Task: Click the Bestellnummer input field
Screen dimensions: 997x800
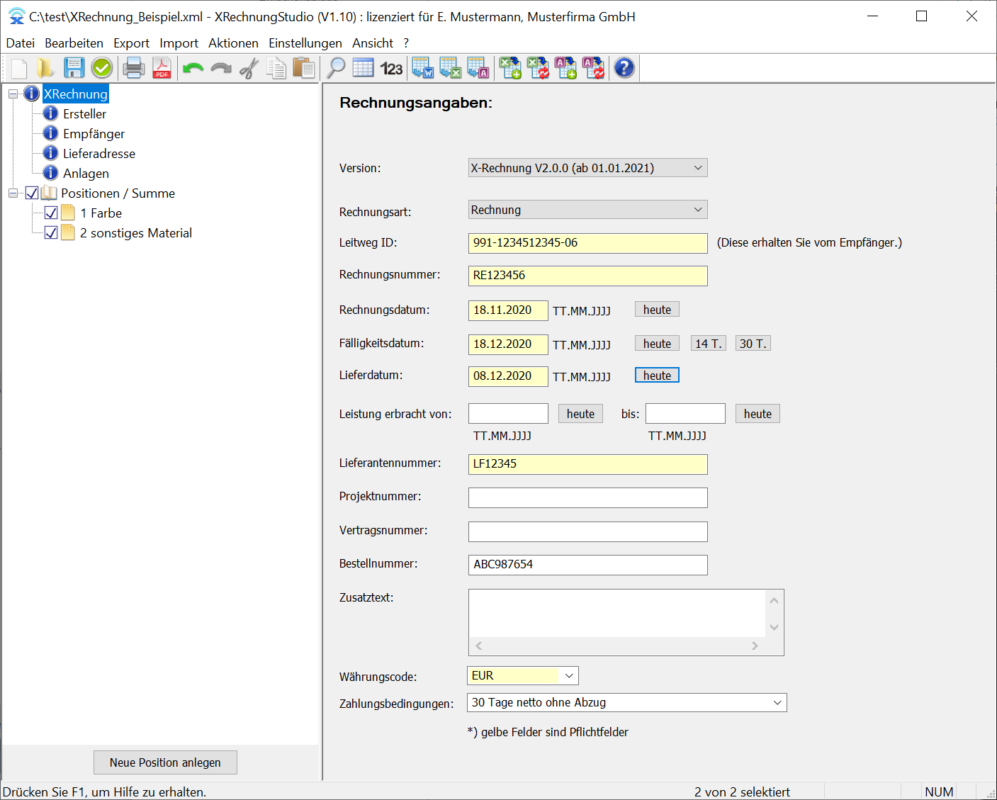Action: [x=588, y=565]
